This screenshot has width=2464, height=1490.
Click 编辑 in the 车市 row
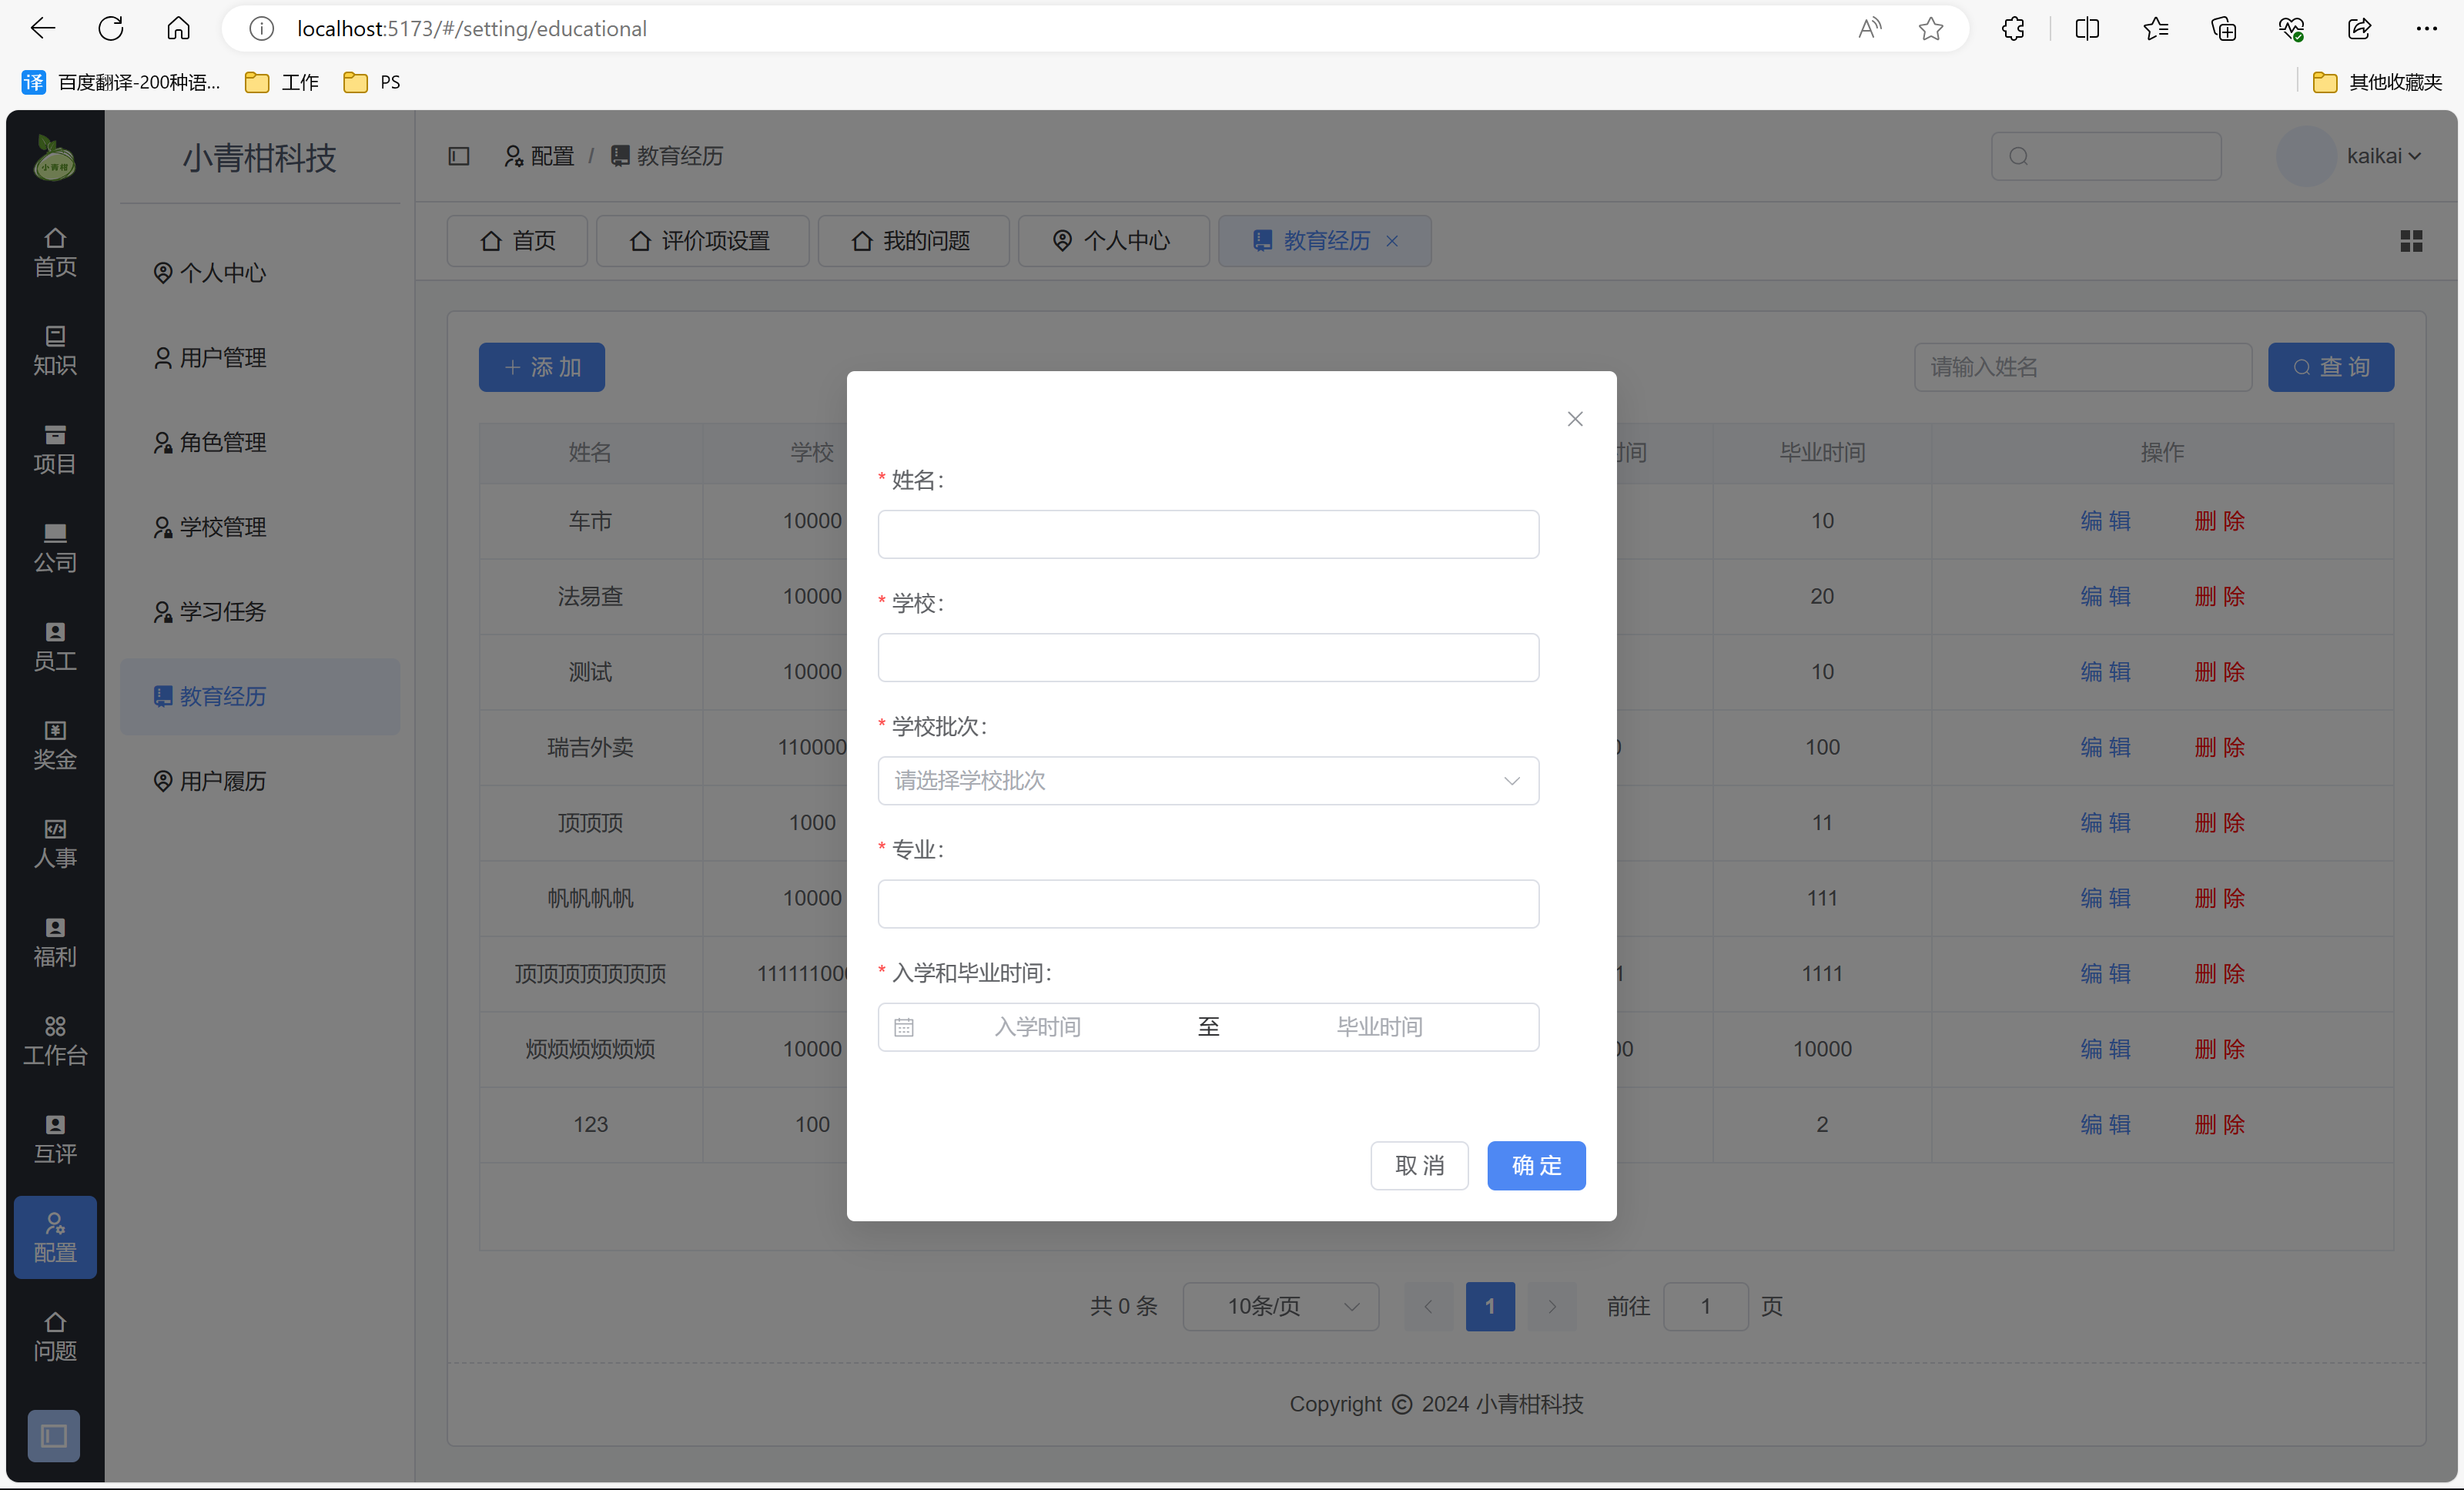[2106, 521]
